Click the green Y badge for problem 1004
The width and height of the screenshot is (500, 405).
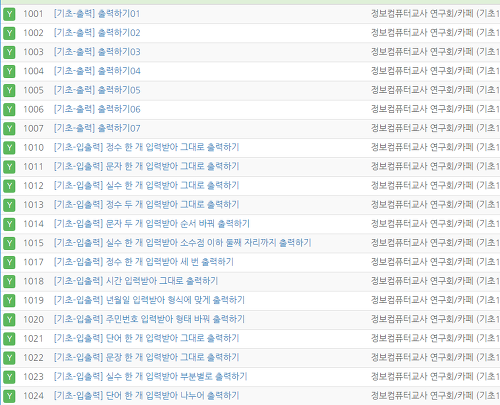click(x=9, y=71)
